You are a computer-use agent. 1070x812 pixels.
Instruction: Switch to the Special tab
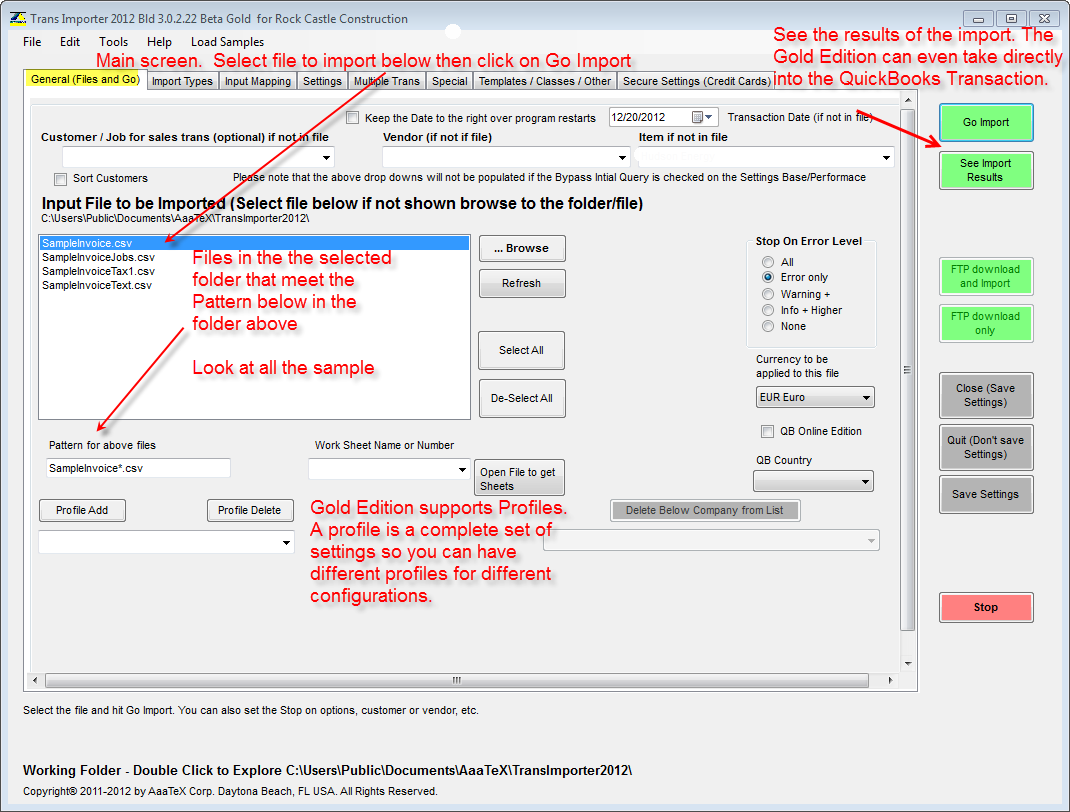[450, 81]
